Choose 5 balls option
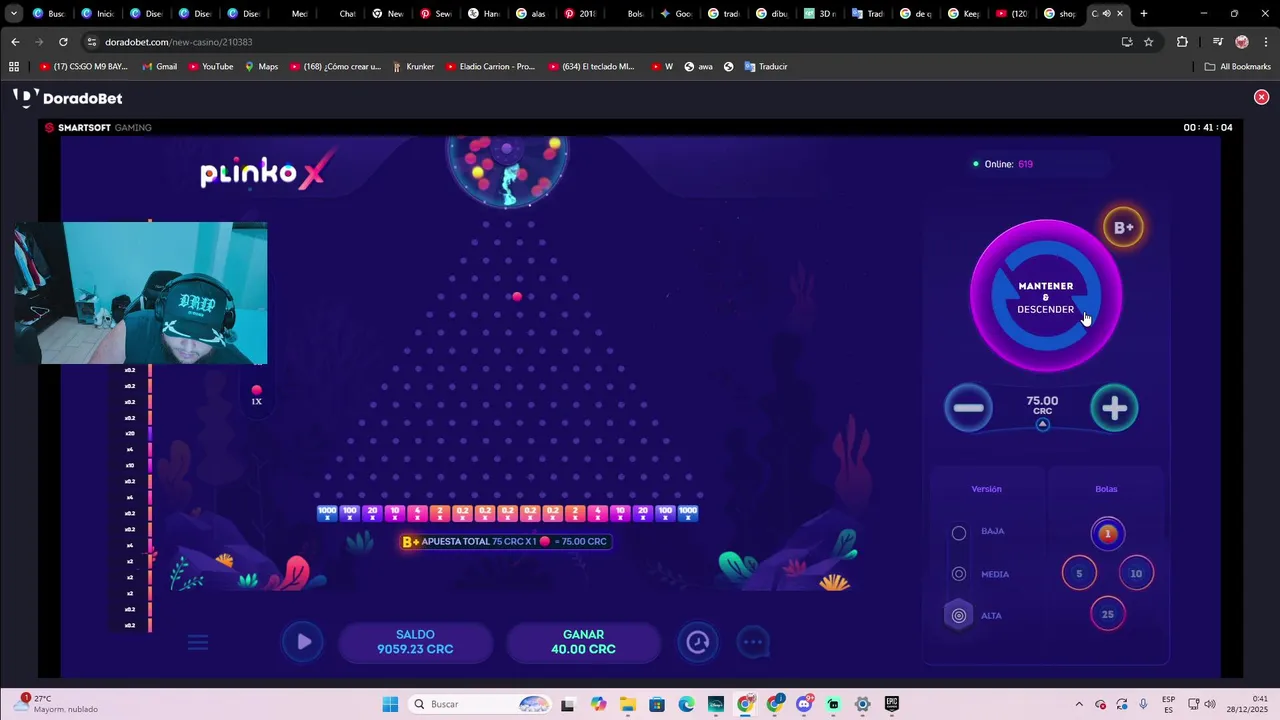 (x=1079, y=574)
